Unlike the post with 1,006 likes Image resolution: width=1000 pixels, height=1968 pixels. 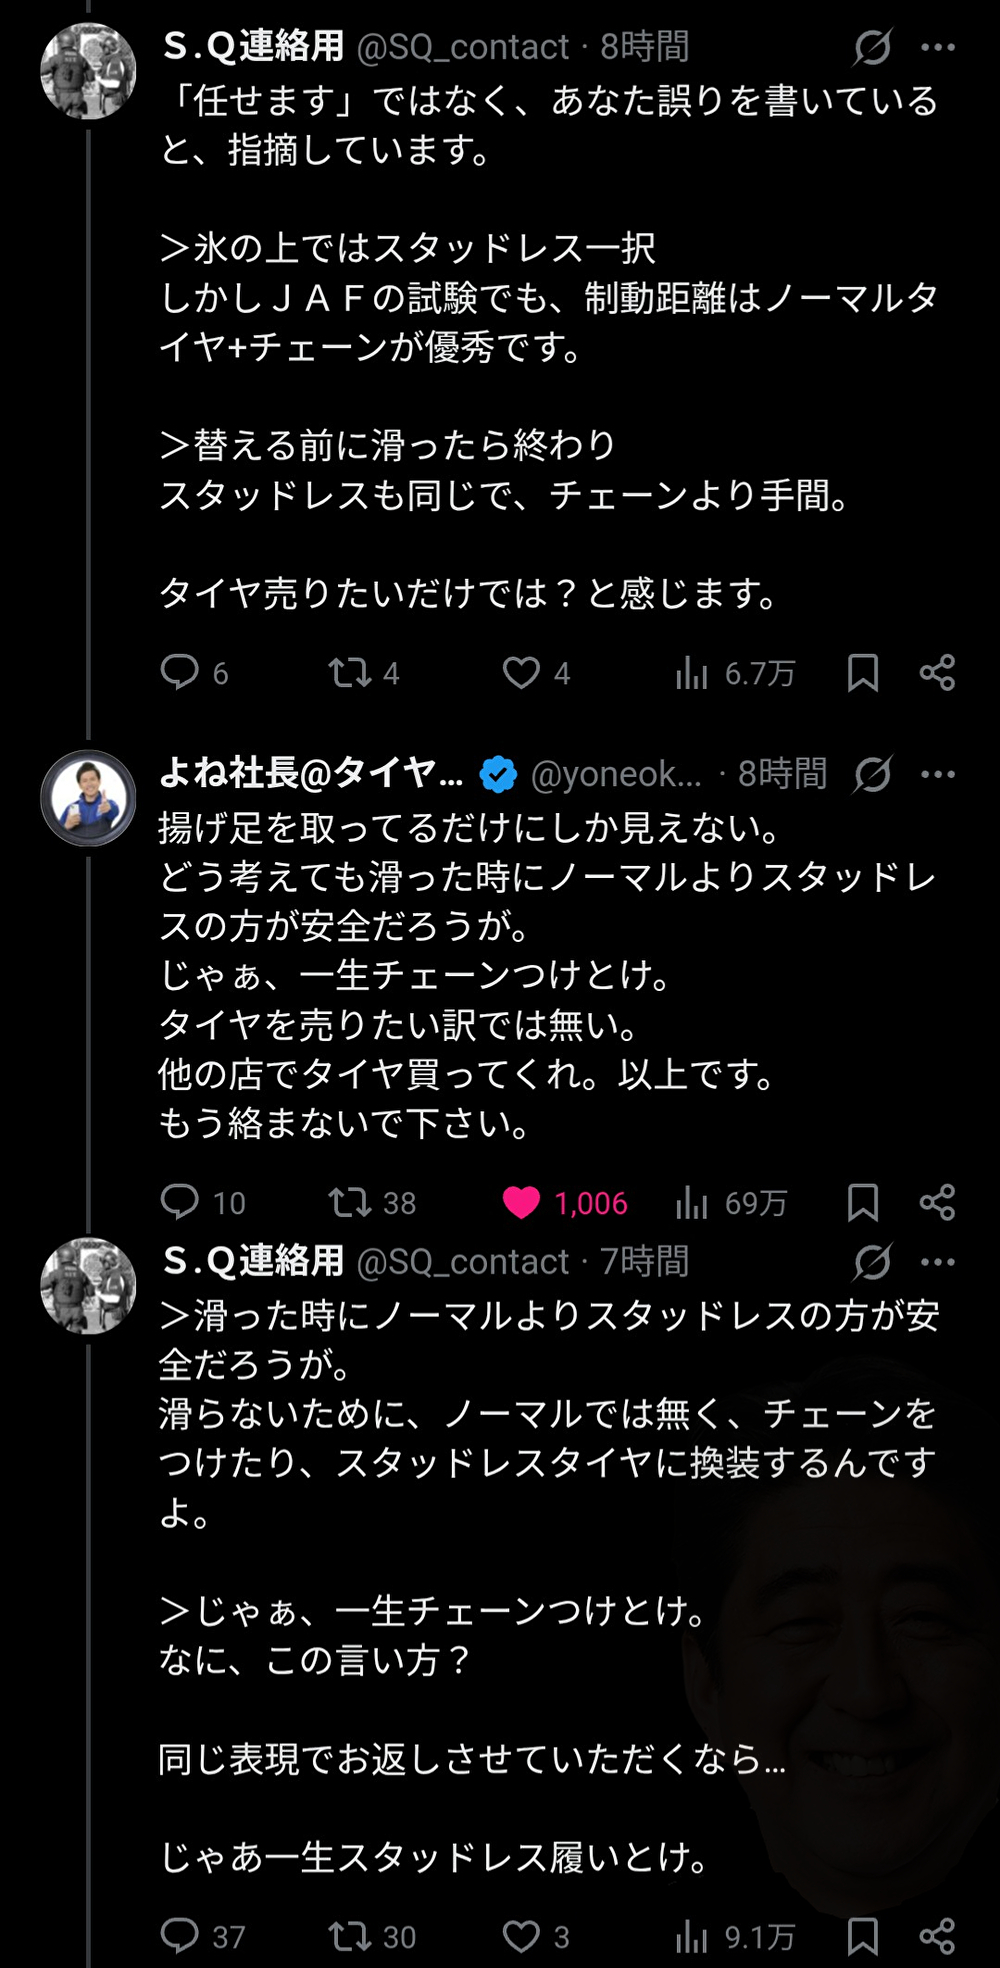coord(521,1202)
